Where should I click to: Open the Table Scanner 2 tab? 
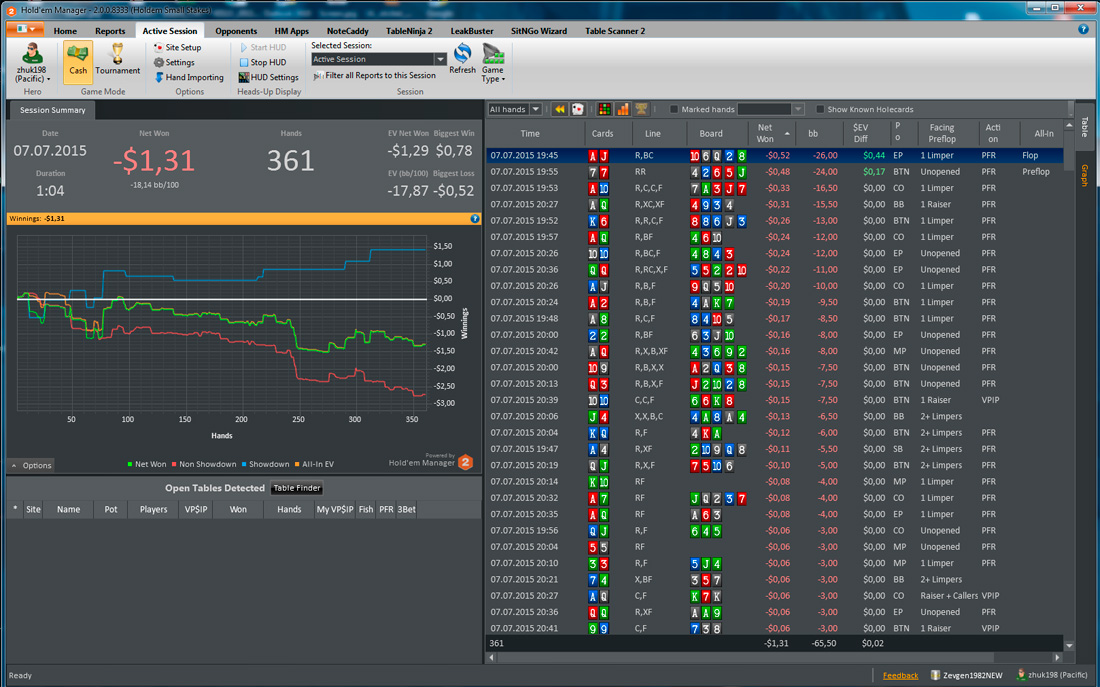615,31
